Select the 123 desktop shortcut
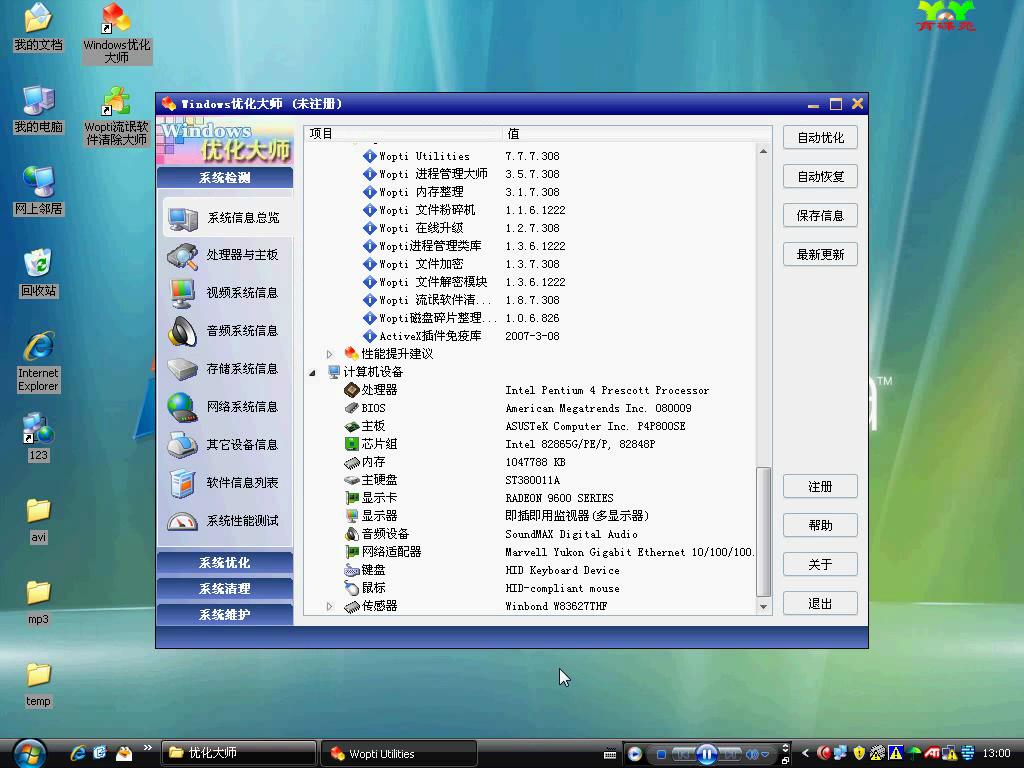 click(x=38, y=437)
